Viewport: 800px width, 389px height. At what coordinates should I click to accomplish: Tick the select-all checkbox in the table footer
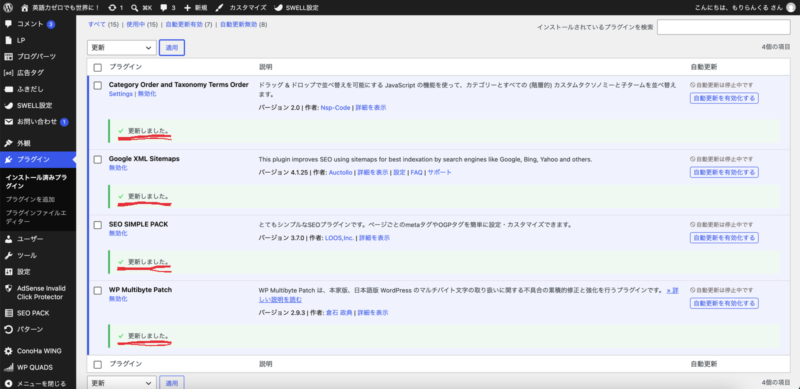pyautogui.click(x=97, y=364)
